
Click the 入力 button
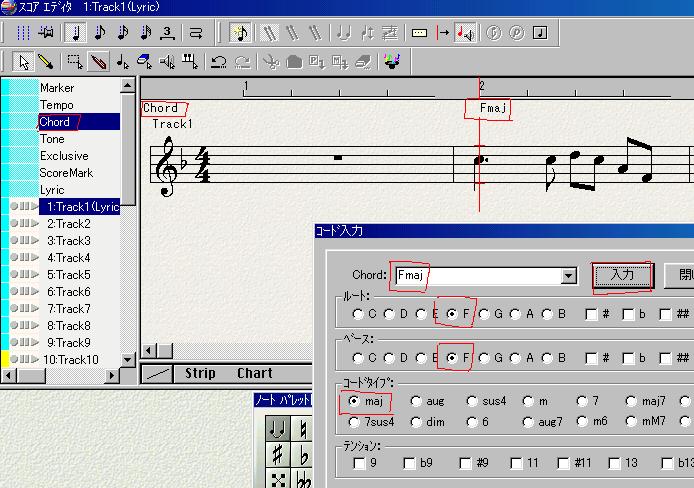point(622,276)
